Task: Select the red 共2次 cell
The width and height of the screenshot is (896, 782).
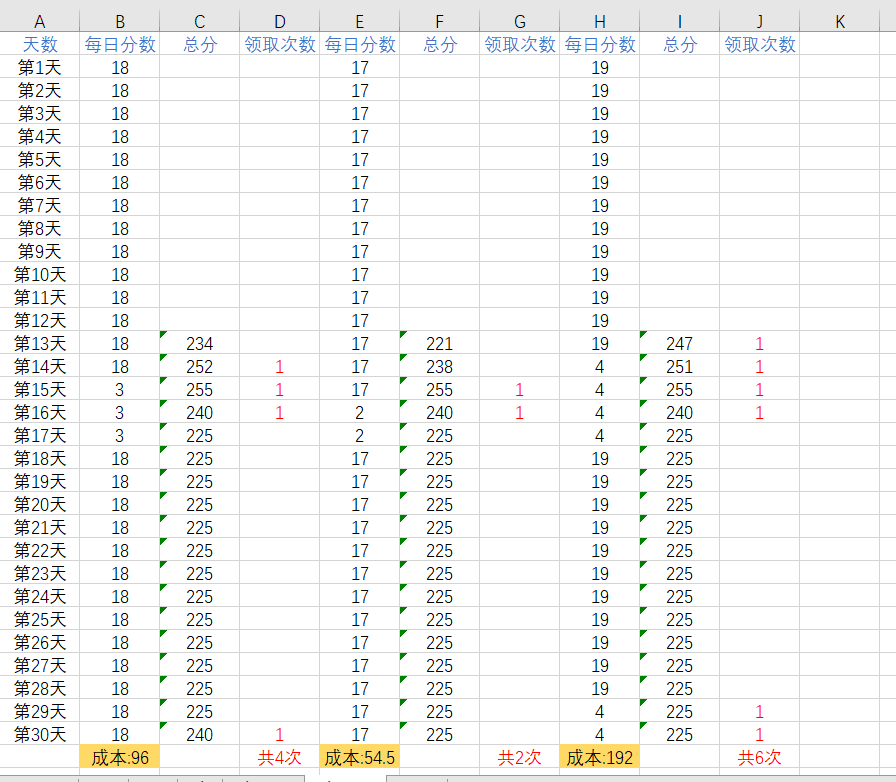Action: (520, 757)
